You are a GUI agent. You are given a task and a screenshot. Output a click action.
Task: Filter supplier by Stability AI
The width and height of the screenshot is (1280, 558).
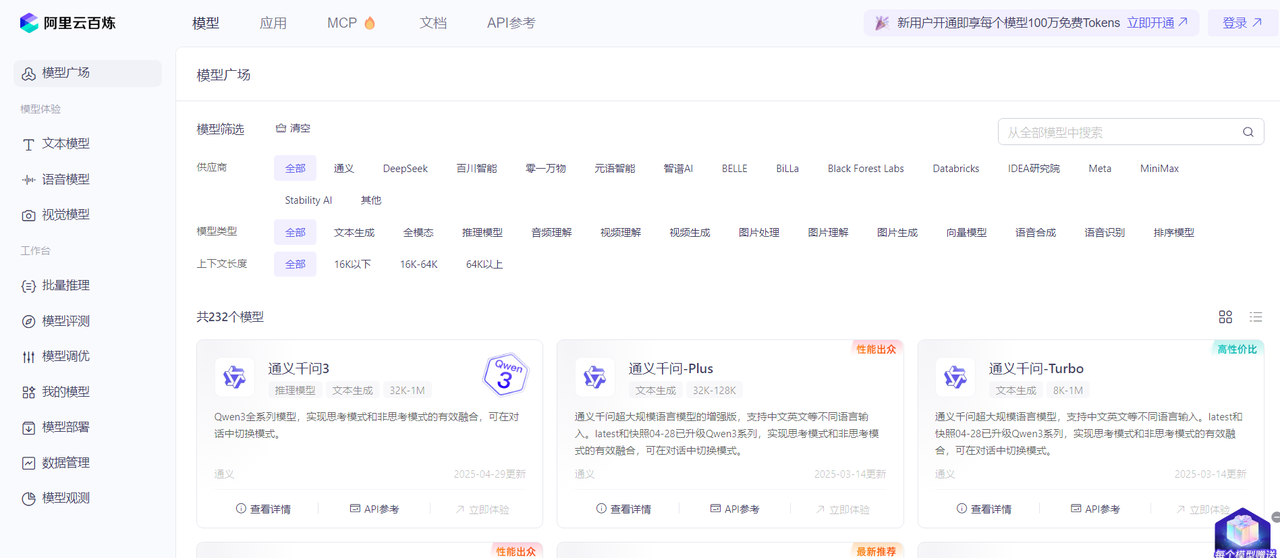308,200
